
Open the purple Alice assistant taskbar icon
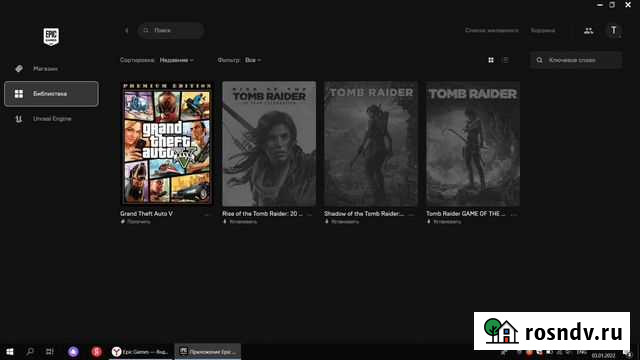tap(73, 351)
